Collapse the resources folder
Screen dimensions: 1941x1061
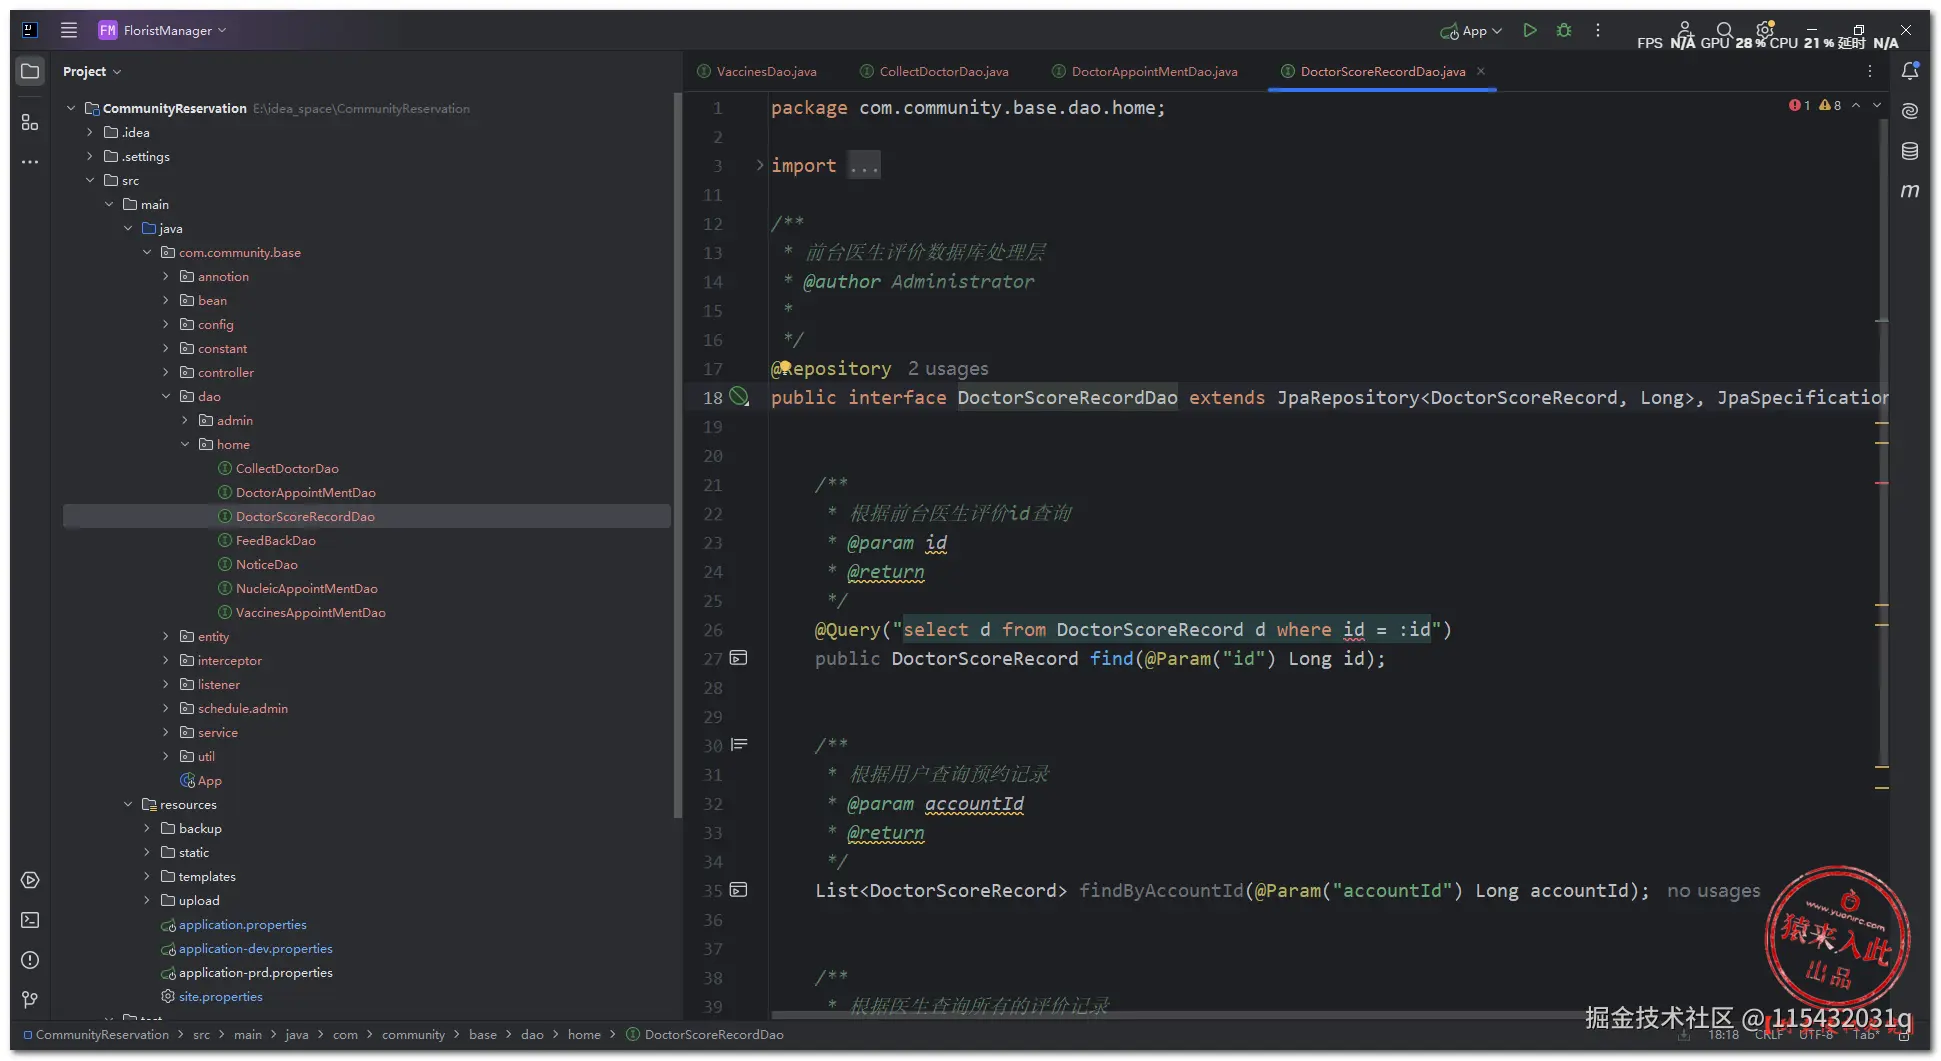coord(128,804)
